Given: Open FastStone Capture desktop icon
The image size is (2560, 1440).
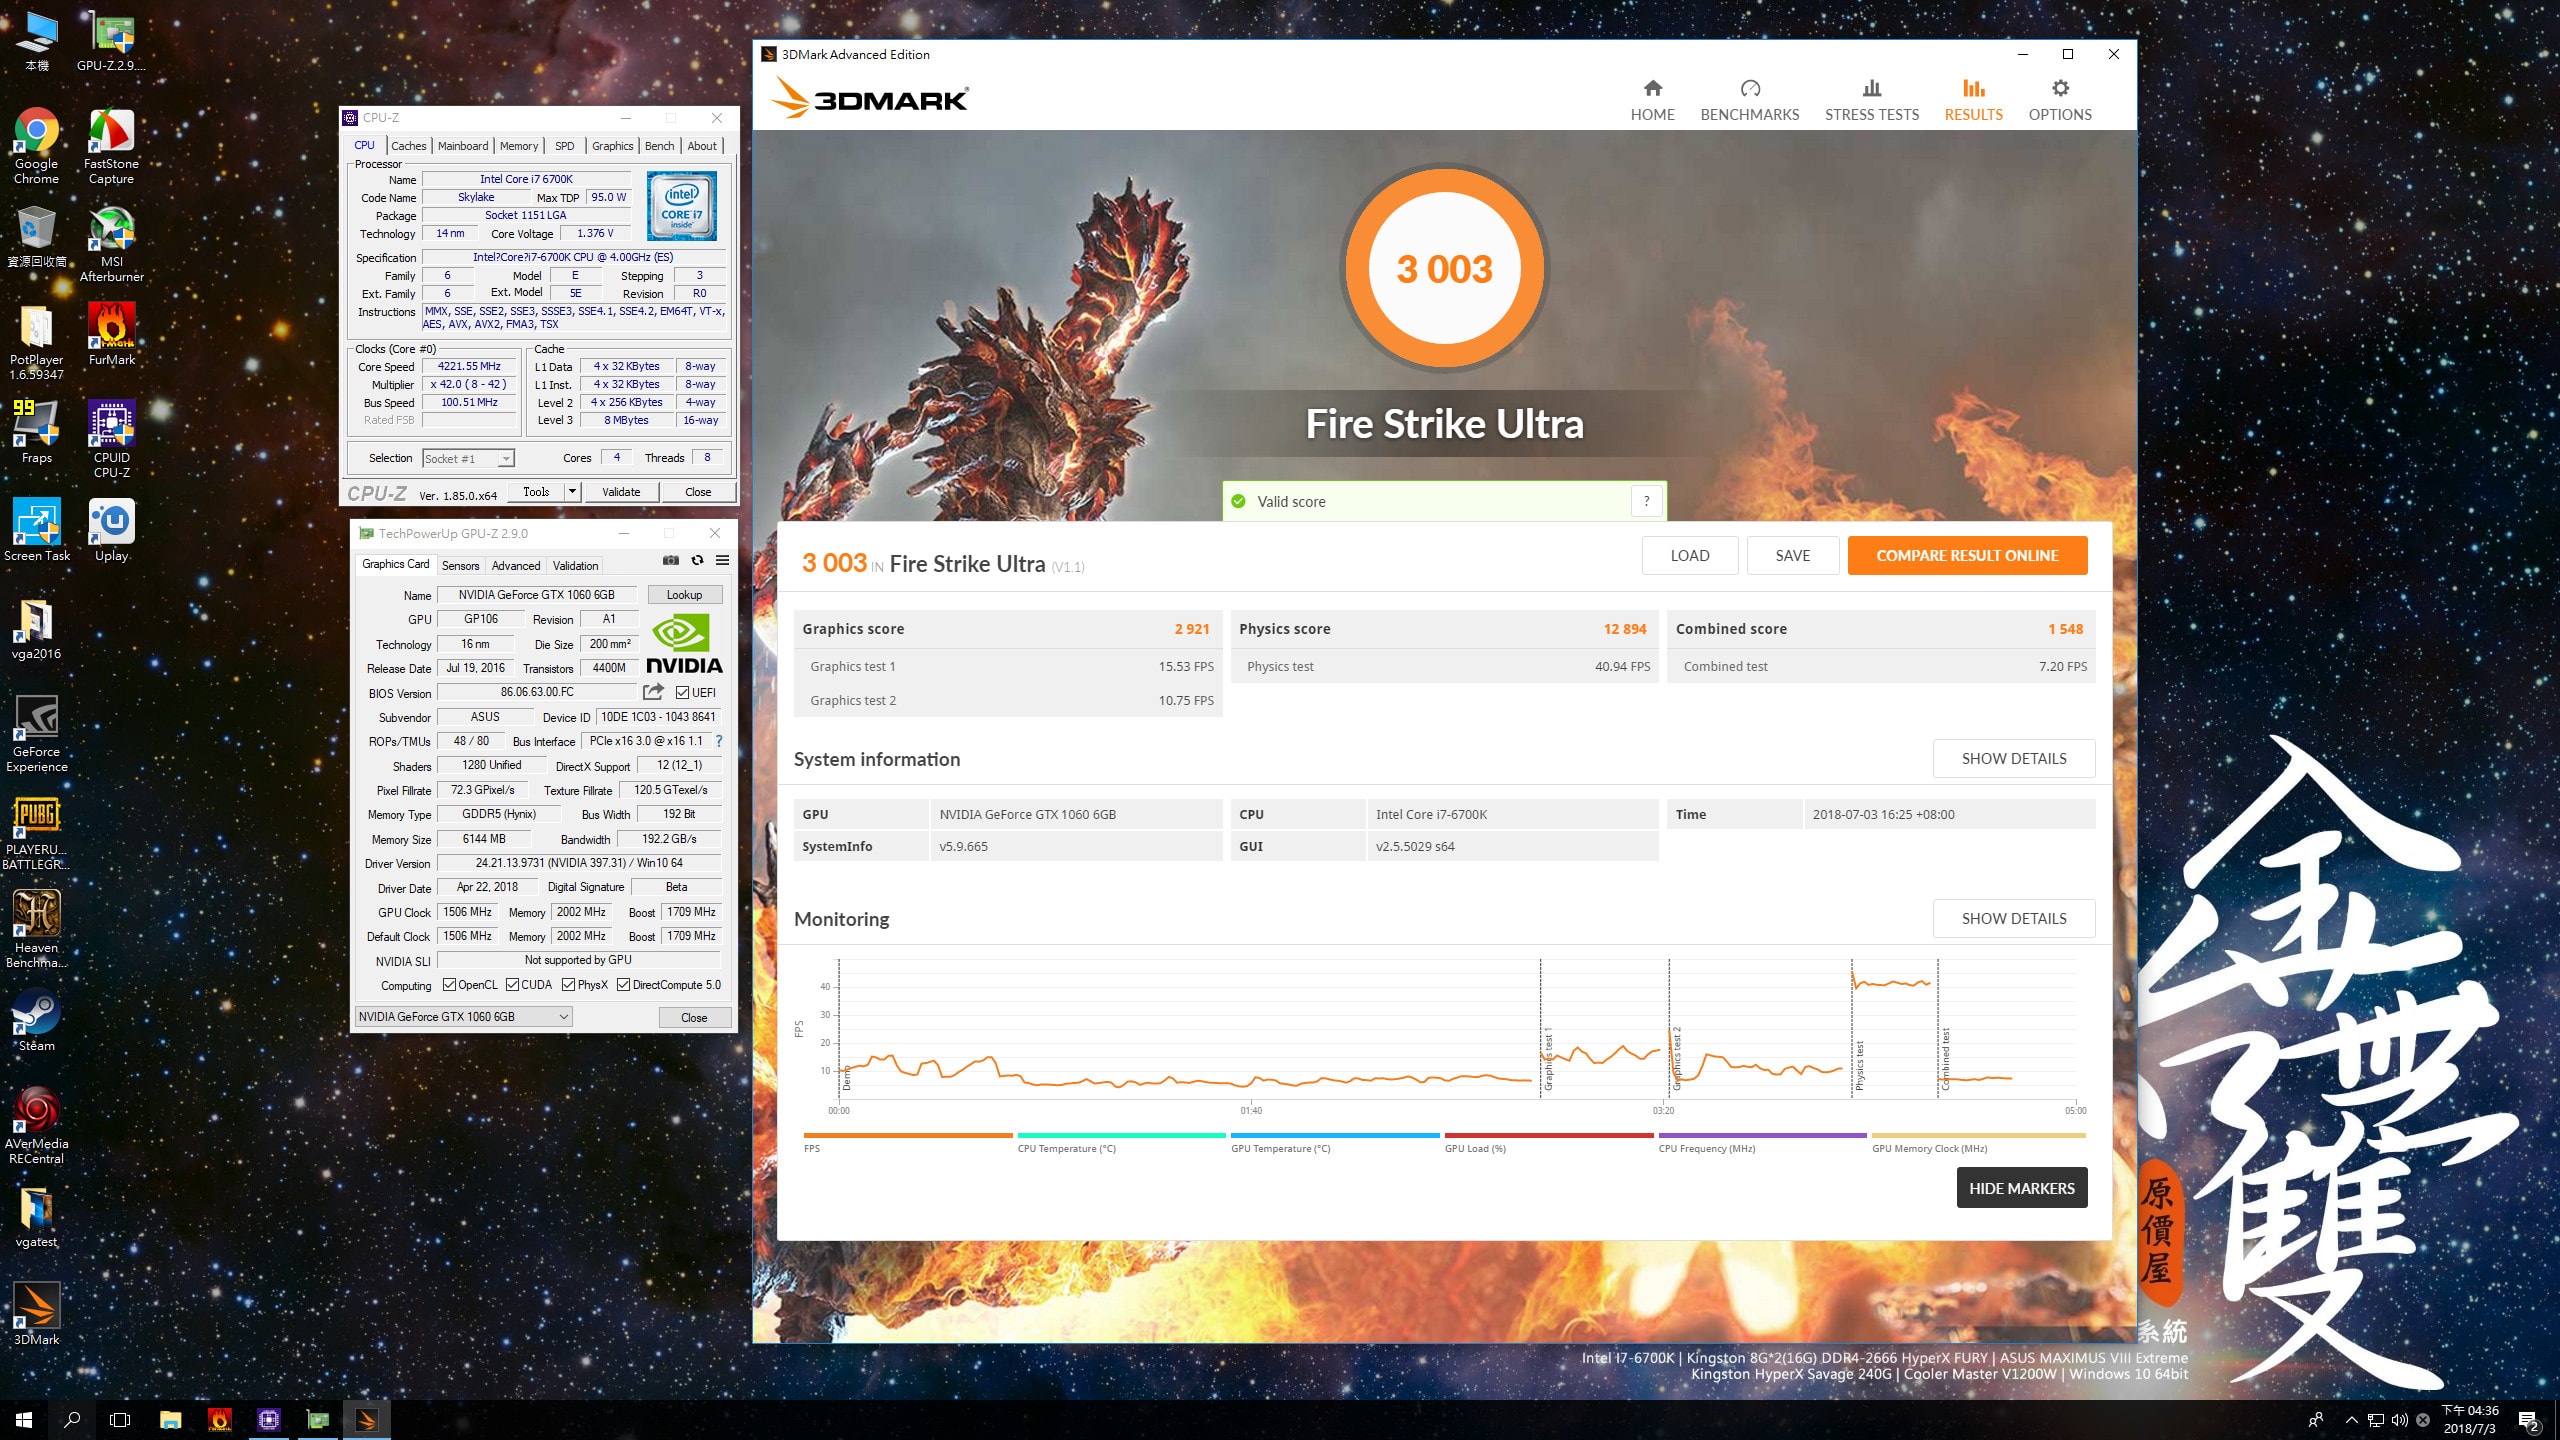Looking at the screenshot, I should tap(111, 146).
